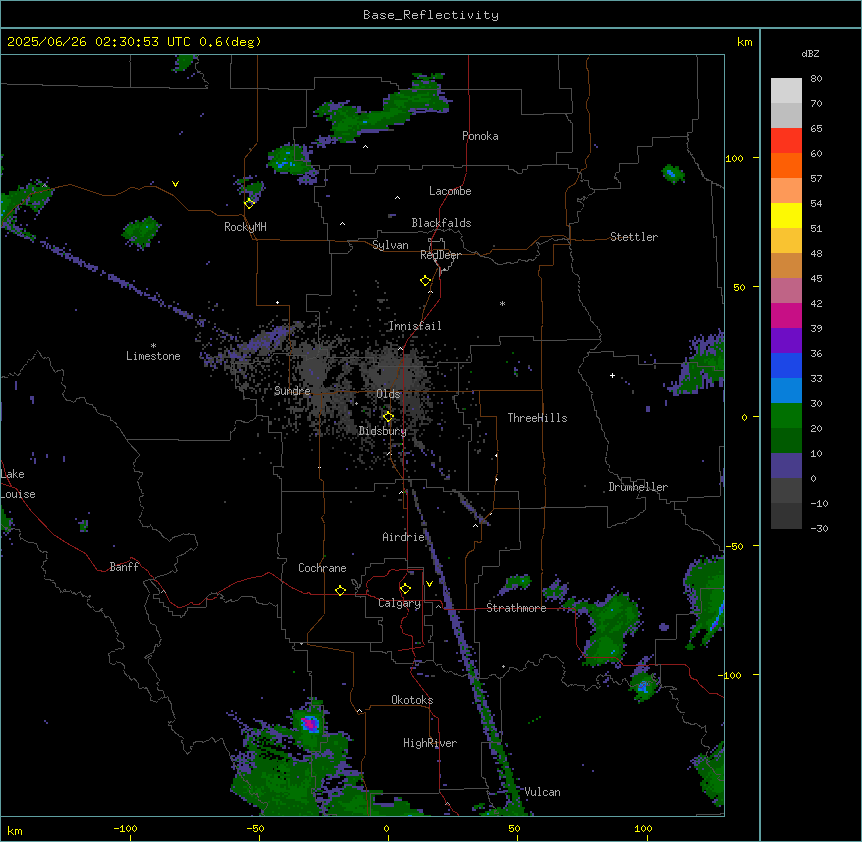Image resolution: width=862 pixels, height=842 pixels.
Task: Pick the bright blue 33-36 dBZ swatch
Action: pos(786,365)
